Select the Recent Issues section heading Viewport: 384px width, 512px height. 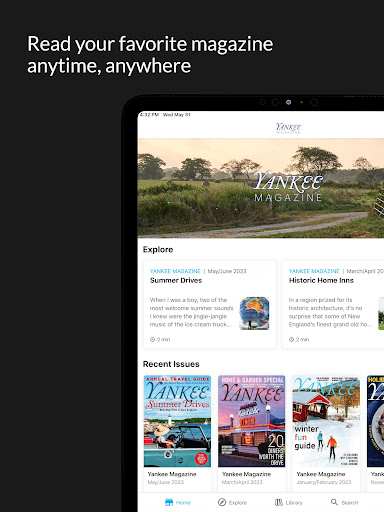[x=171, y=364]
